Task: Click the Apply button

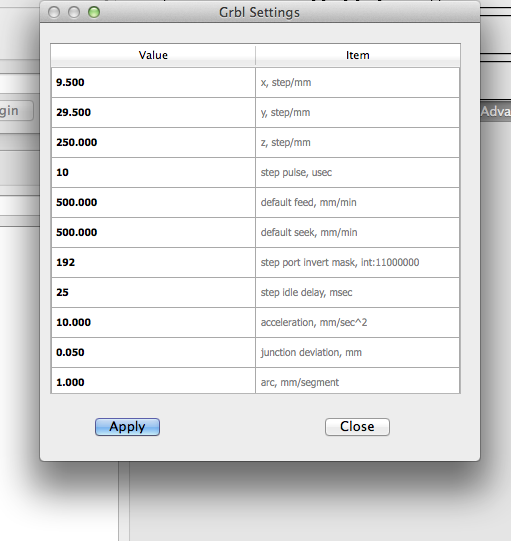Action: point(127,427)
